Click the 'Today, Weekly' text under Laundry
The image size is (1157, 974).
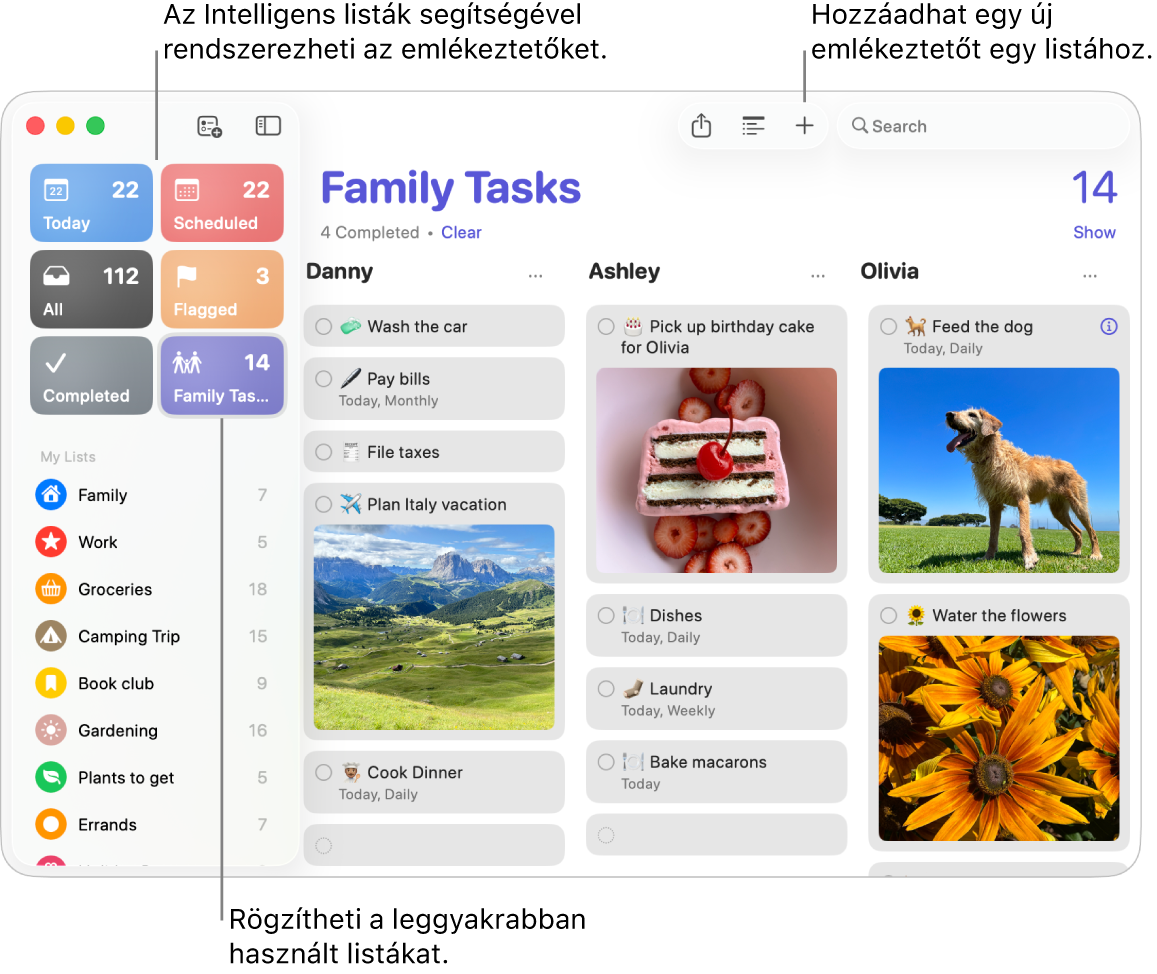click(668, 711)
